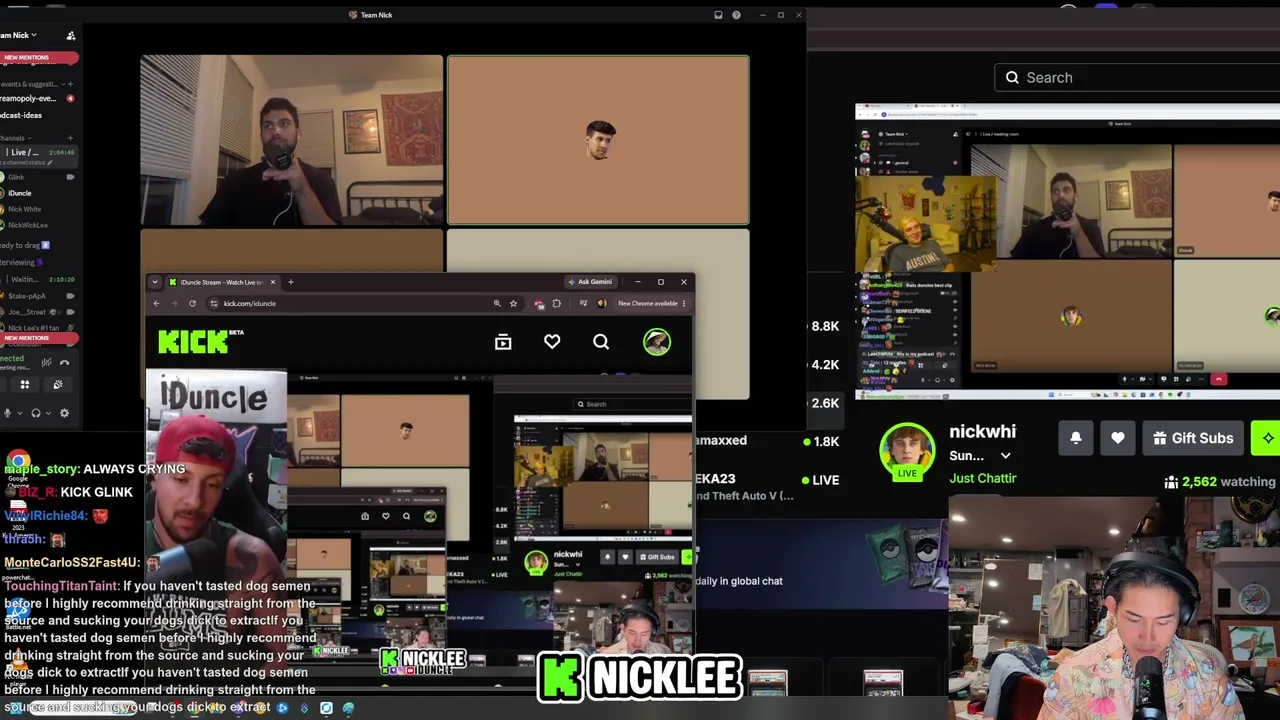Disconnect from the Discord voice call

tap(65, 363)
